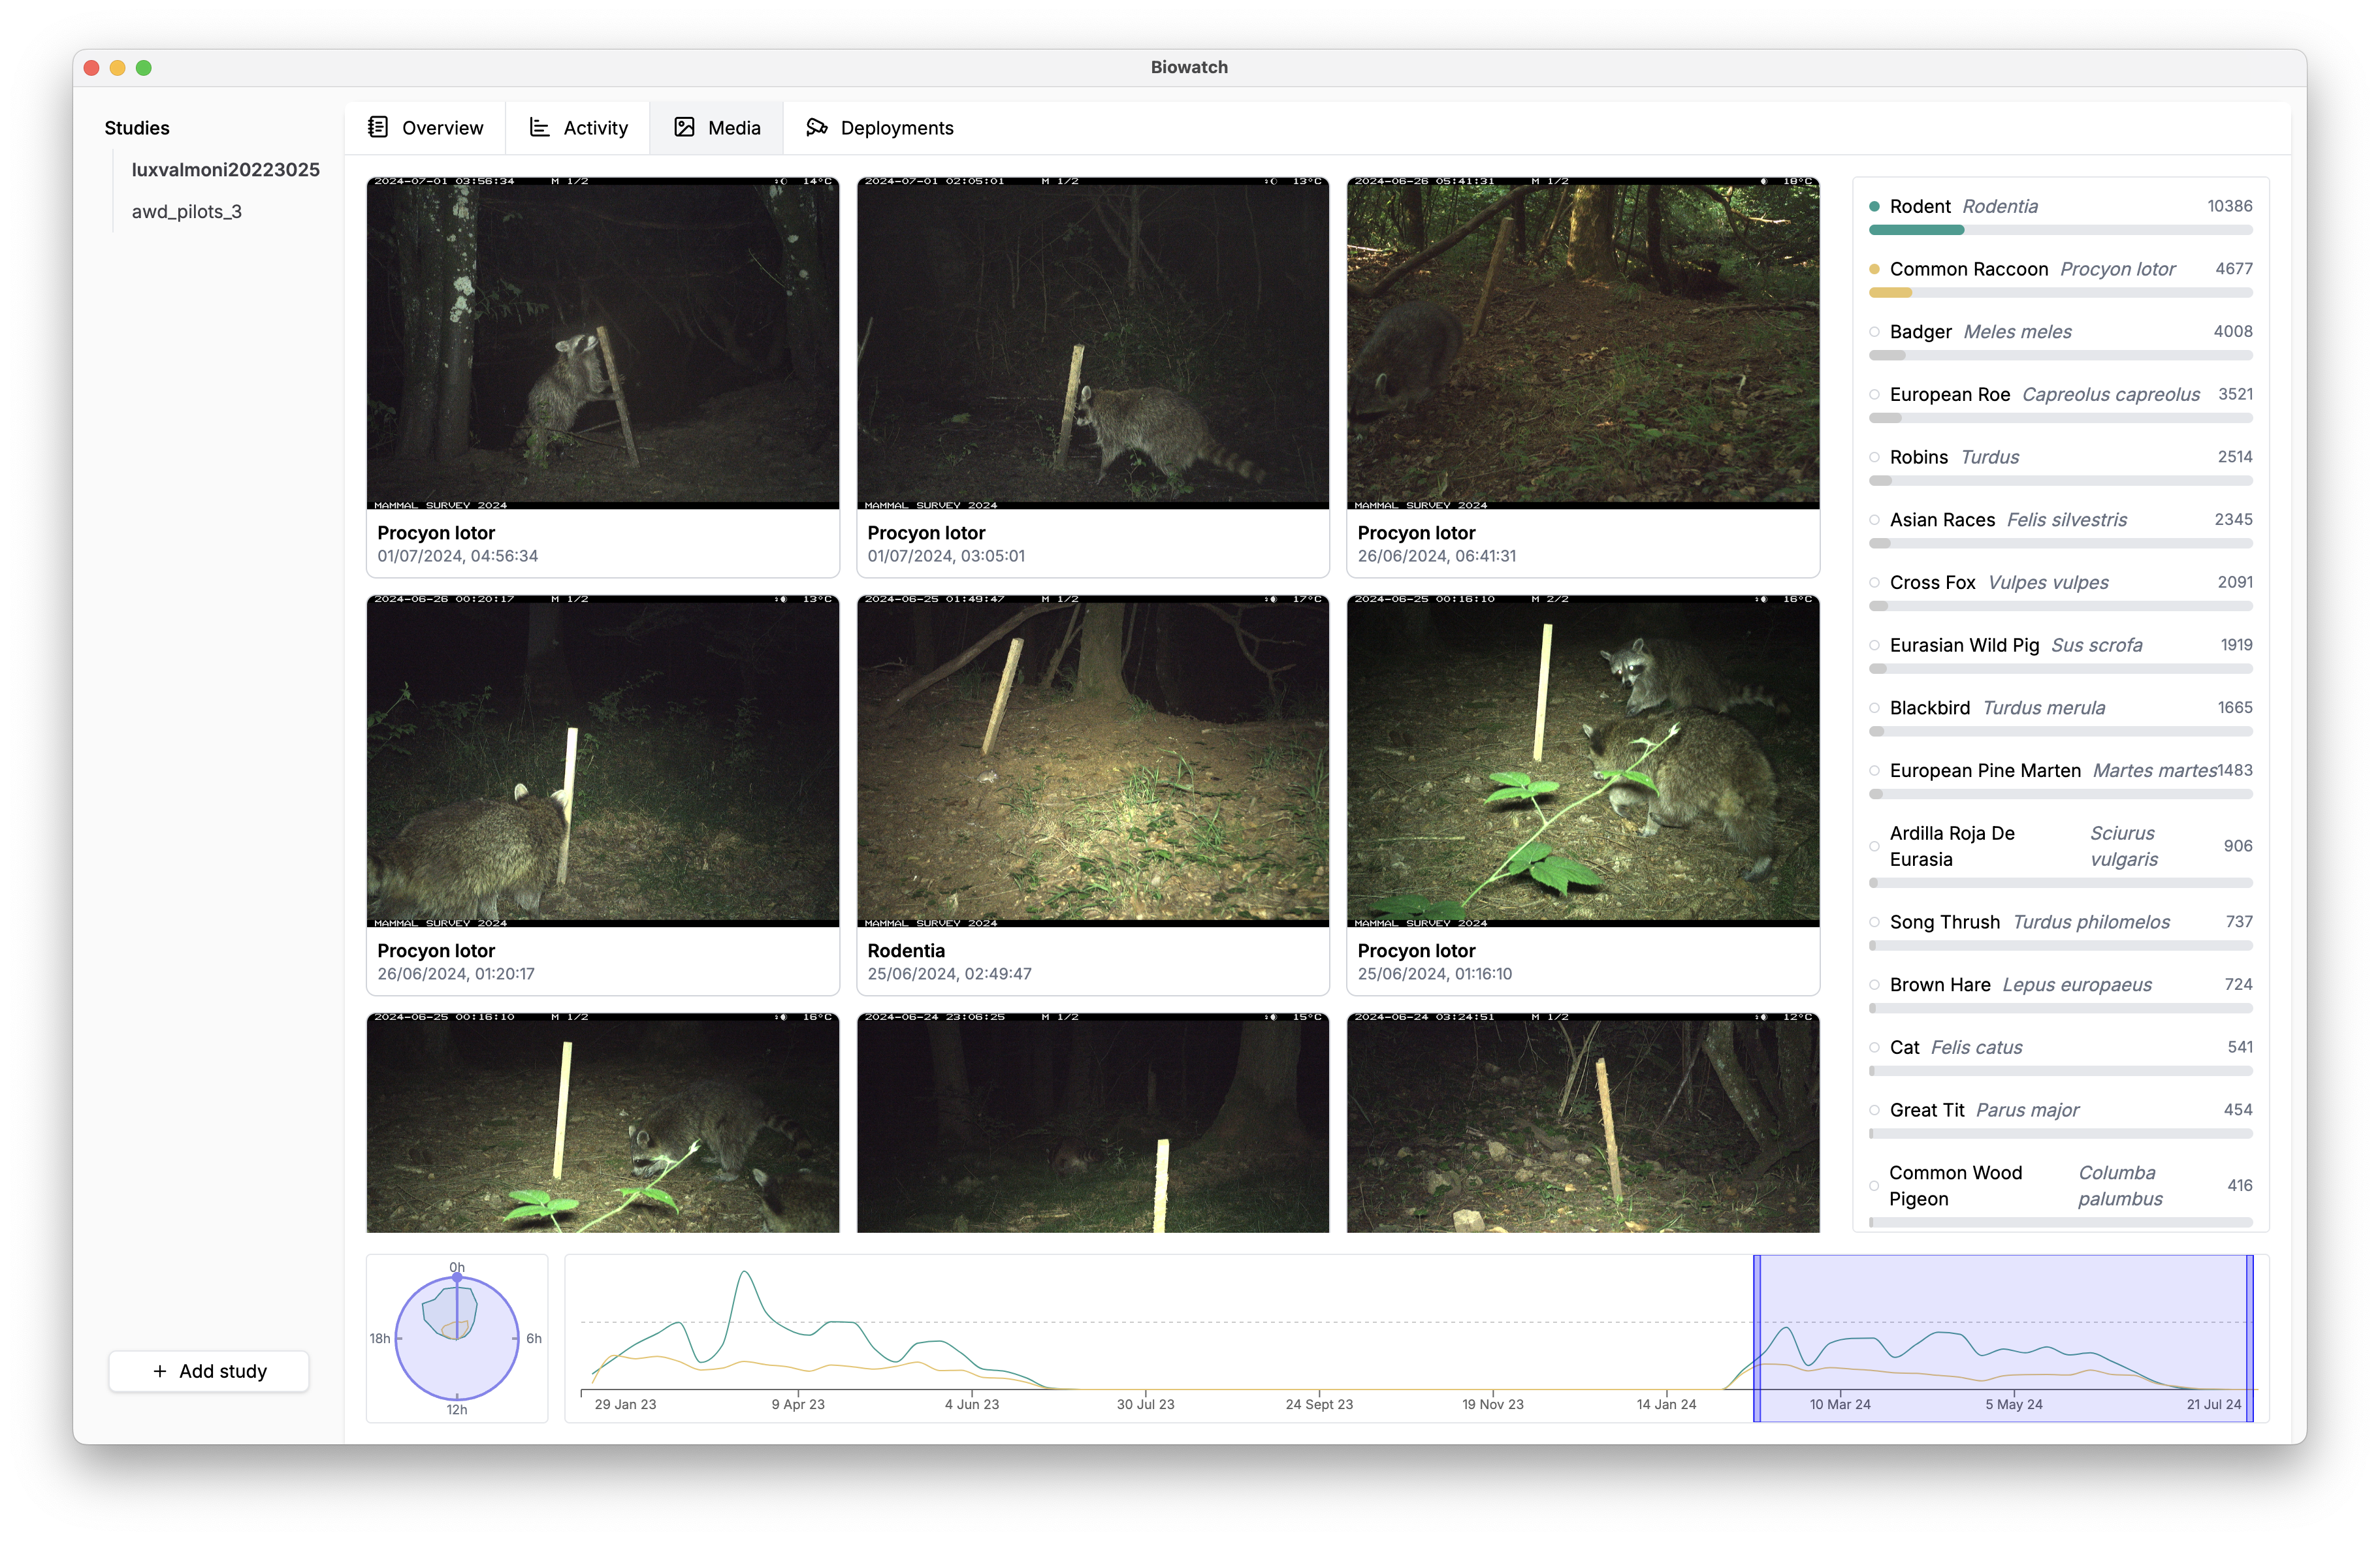Click the right handle of the timeline selection
The height and width of the screenshot is (1541, 2380).
pyautogui.click(x=2249, y=1338)
